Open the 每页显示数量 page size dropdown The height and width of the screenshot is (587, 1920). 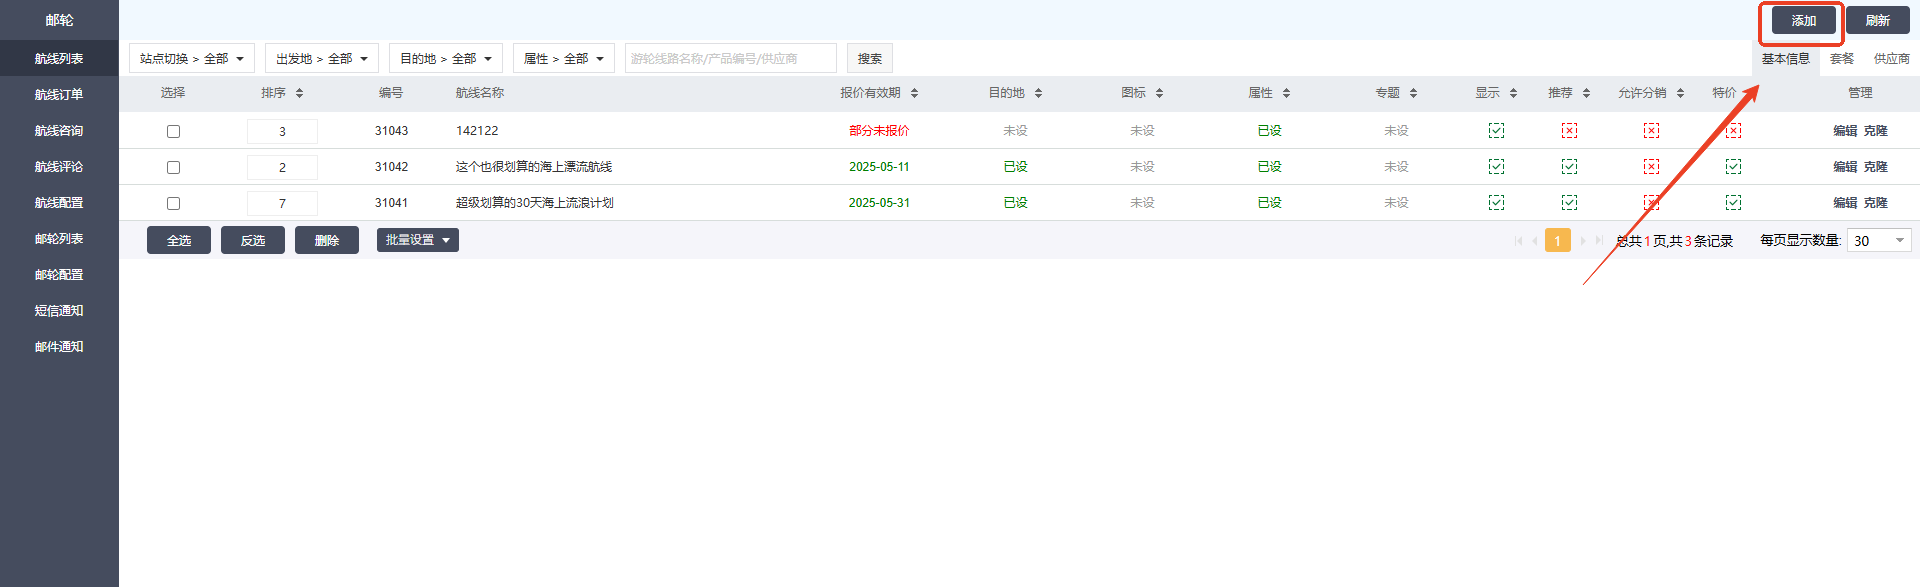(x=1879, y=241)
